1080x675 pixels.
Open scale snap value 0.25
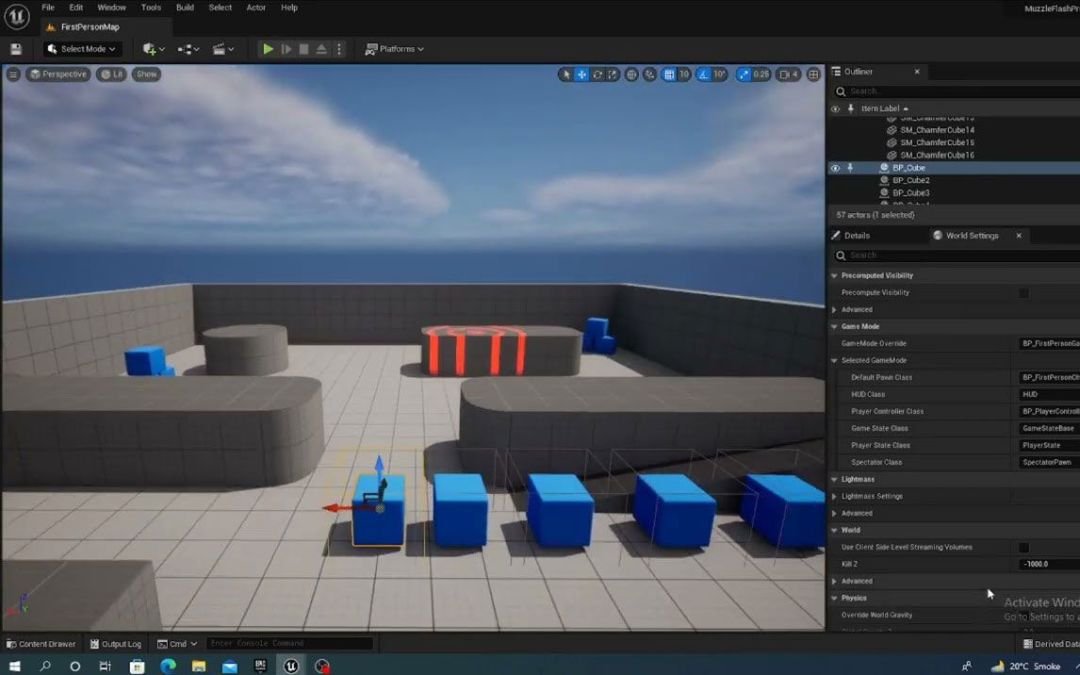click(761, 74)
